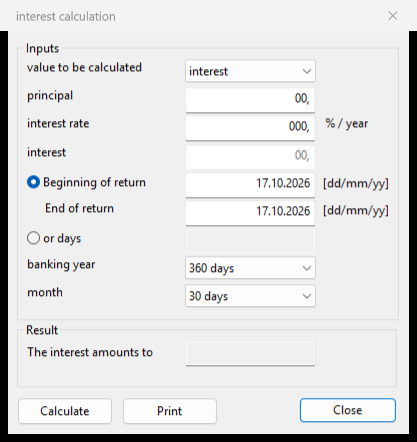Click the End of return date field
This screenshot has height=442, width=417.
point(250,212)
